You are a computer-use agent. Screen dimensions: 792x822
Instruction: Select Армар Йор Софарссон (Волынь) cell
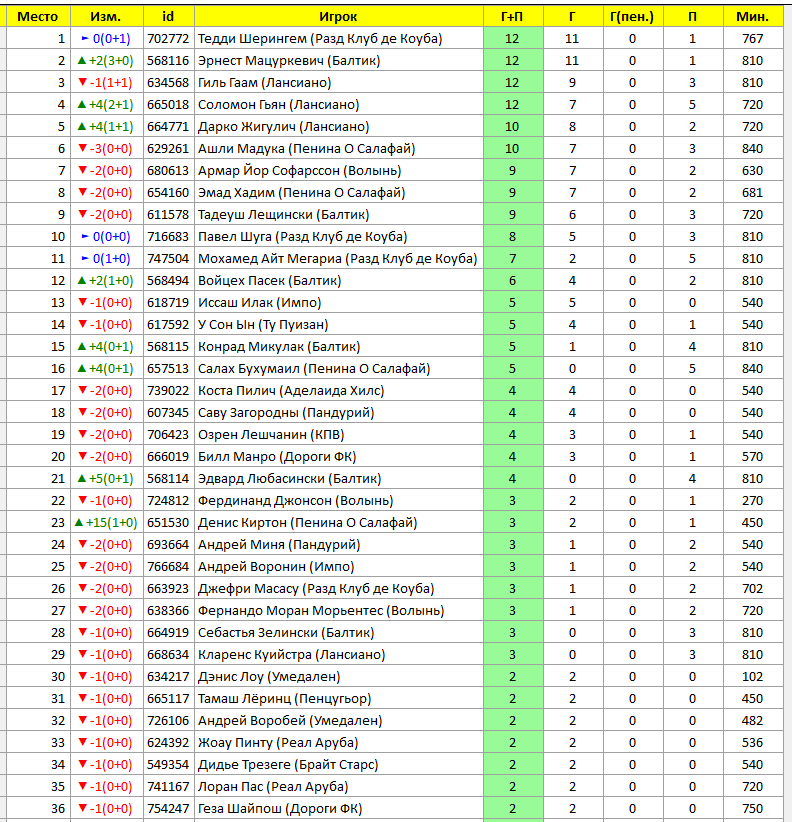pos(339,170)
